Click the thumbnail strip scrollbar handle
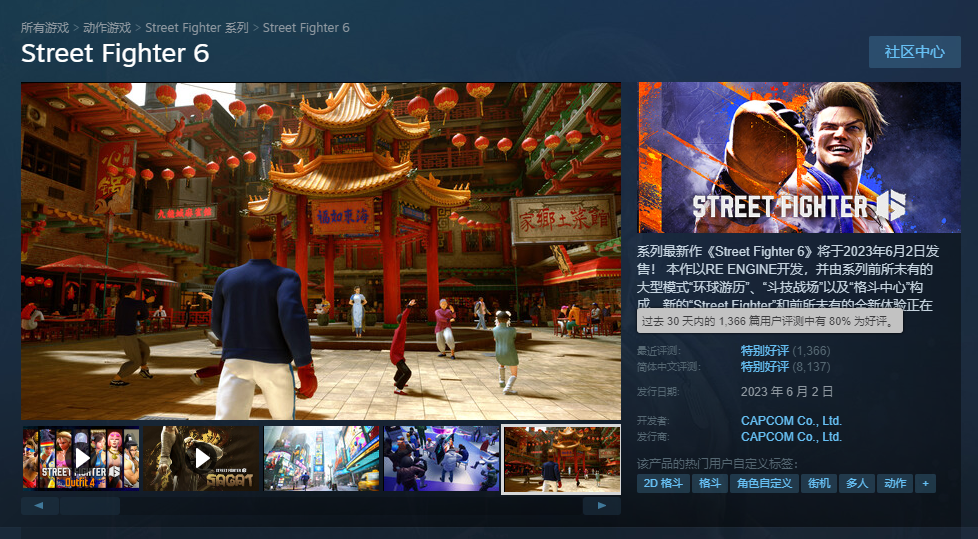The width and height of the screenshot is (978, 539). pos(90,506)
